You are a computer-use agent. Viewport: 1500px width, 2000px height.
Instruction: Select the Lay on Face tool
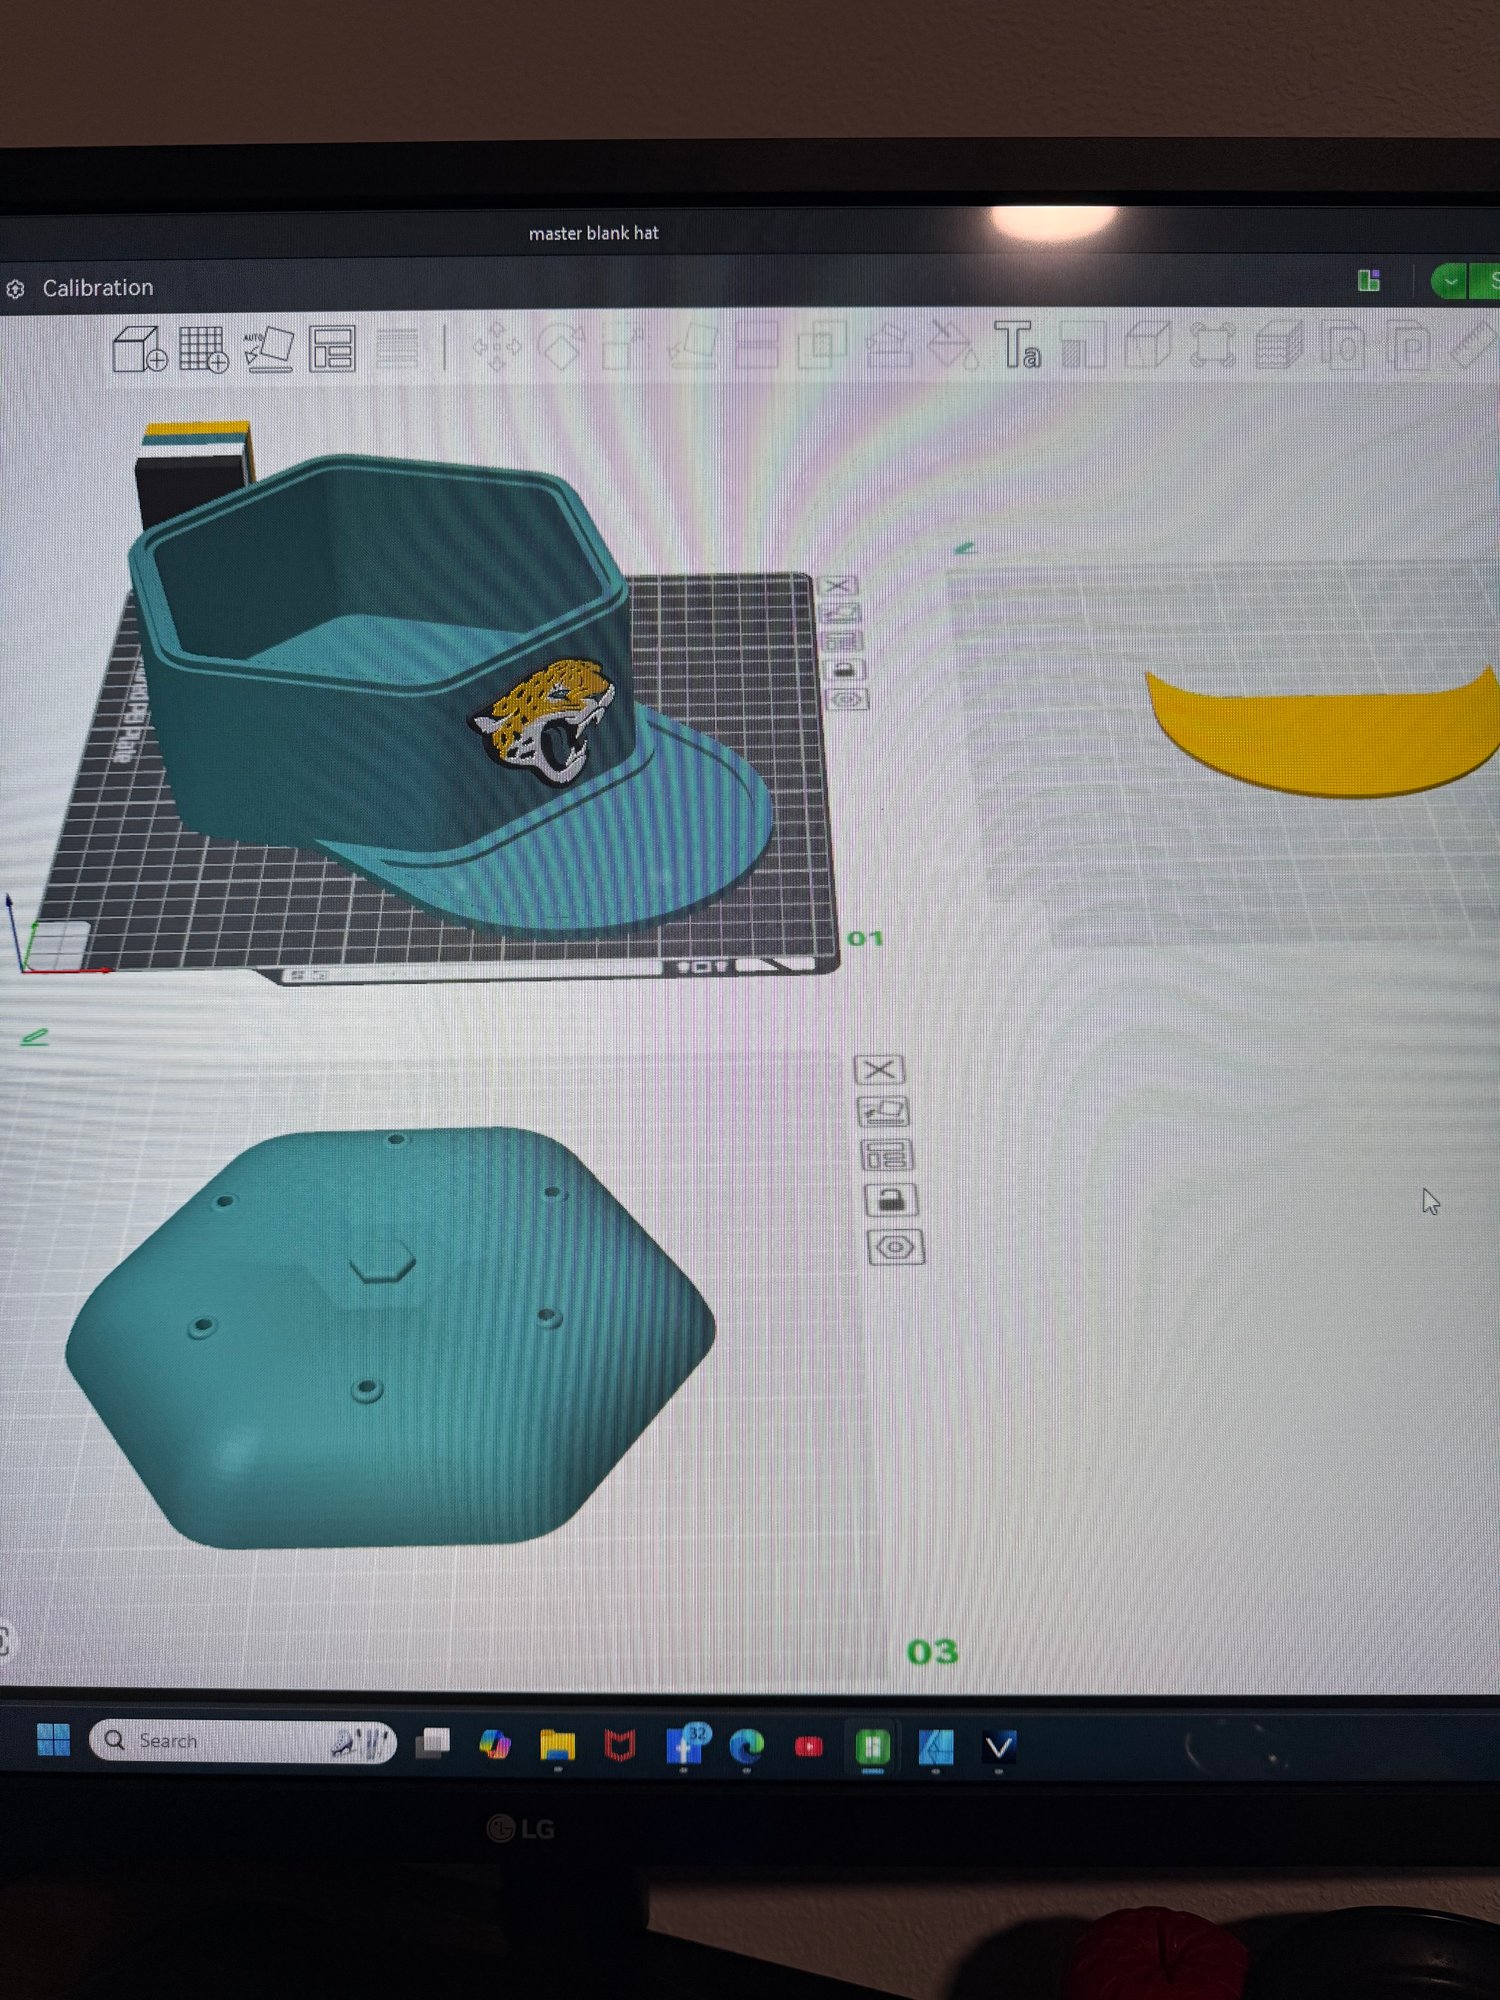(692, 347)
